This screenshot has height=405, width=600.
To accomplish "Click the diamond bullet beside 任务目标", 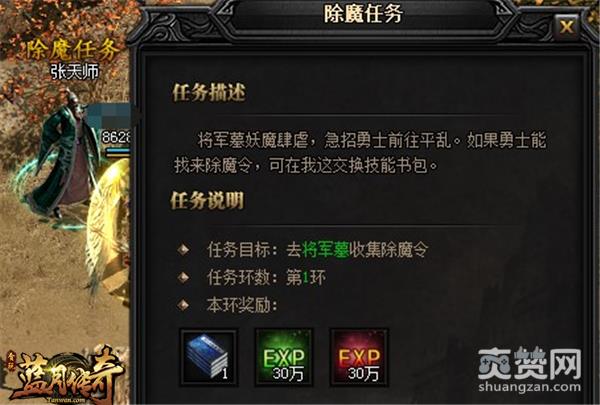I will point(183,250).
